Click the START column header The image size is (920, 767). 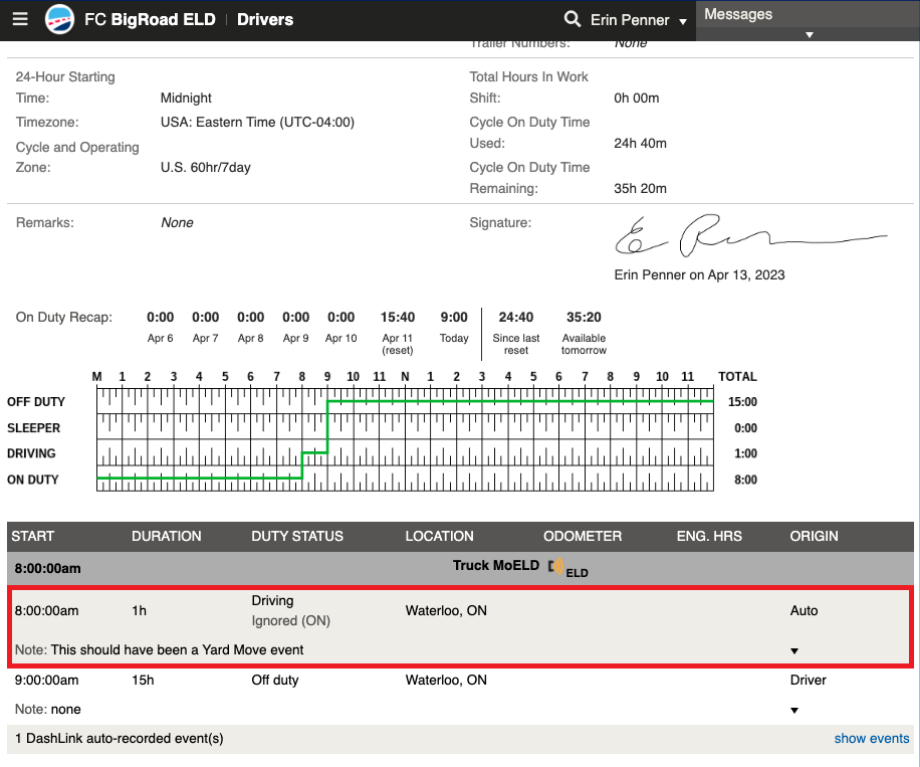33,536
